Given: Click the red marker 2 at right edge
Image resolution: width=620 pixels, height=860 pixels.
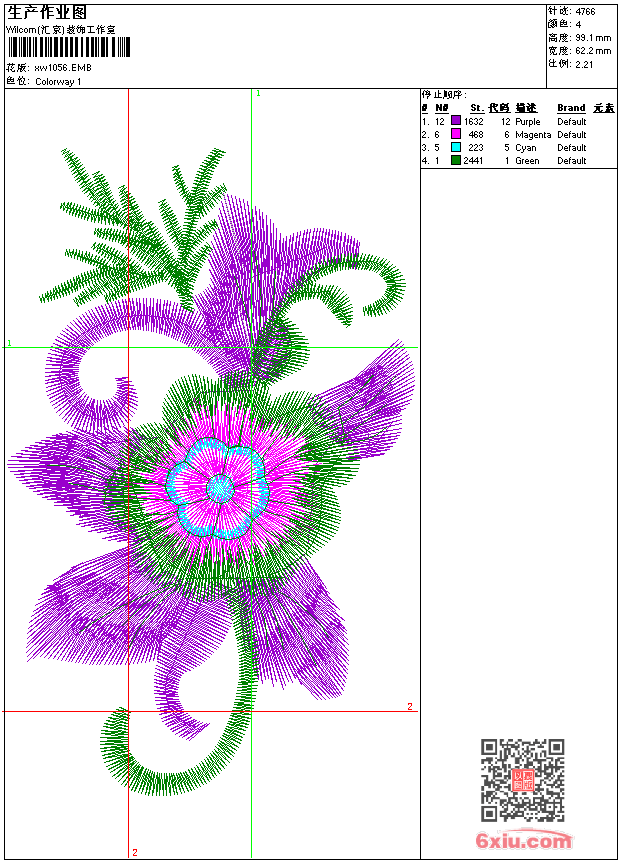Looking at the screenshot, I should 409,707.
